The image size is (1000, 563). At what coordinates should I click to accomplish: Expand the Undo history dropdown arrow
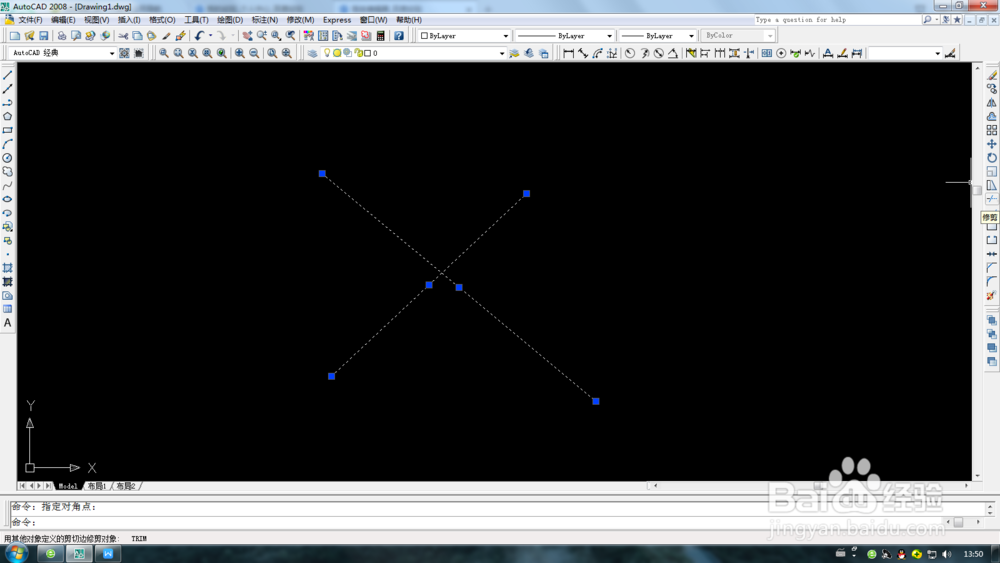click(210, 36)
